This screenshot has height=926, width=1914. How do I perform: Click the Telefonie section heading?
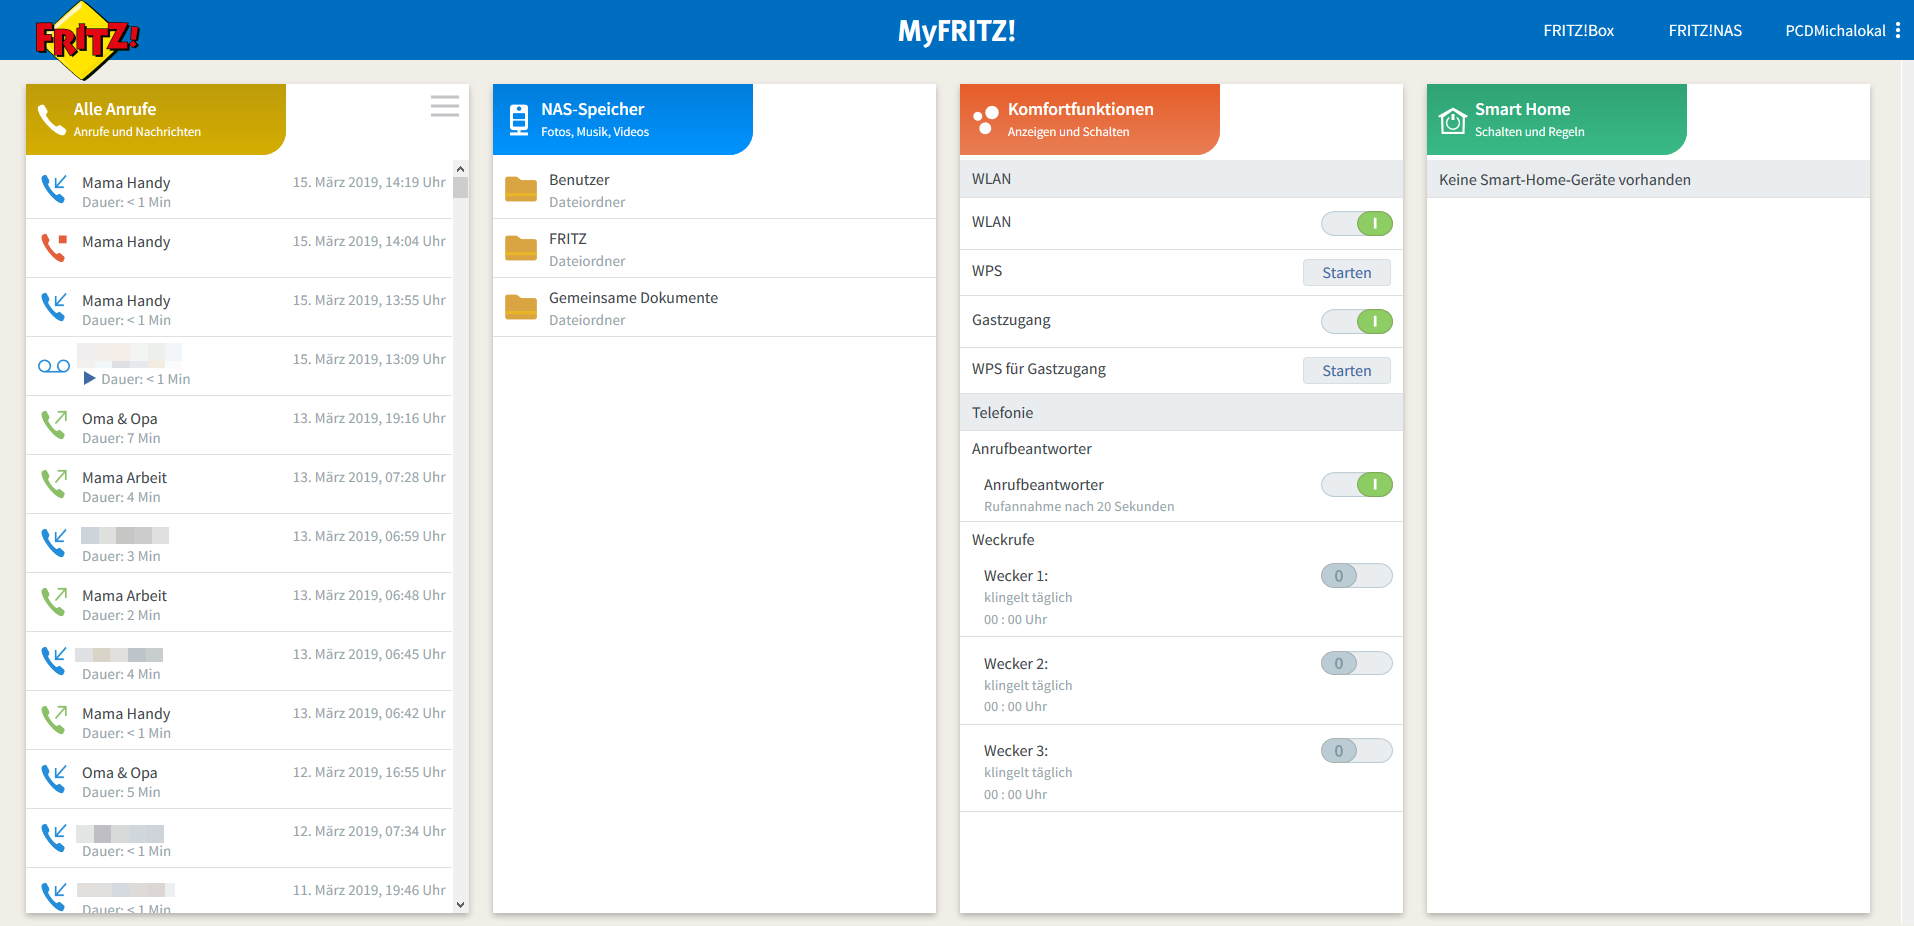tap(1002, 413)
